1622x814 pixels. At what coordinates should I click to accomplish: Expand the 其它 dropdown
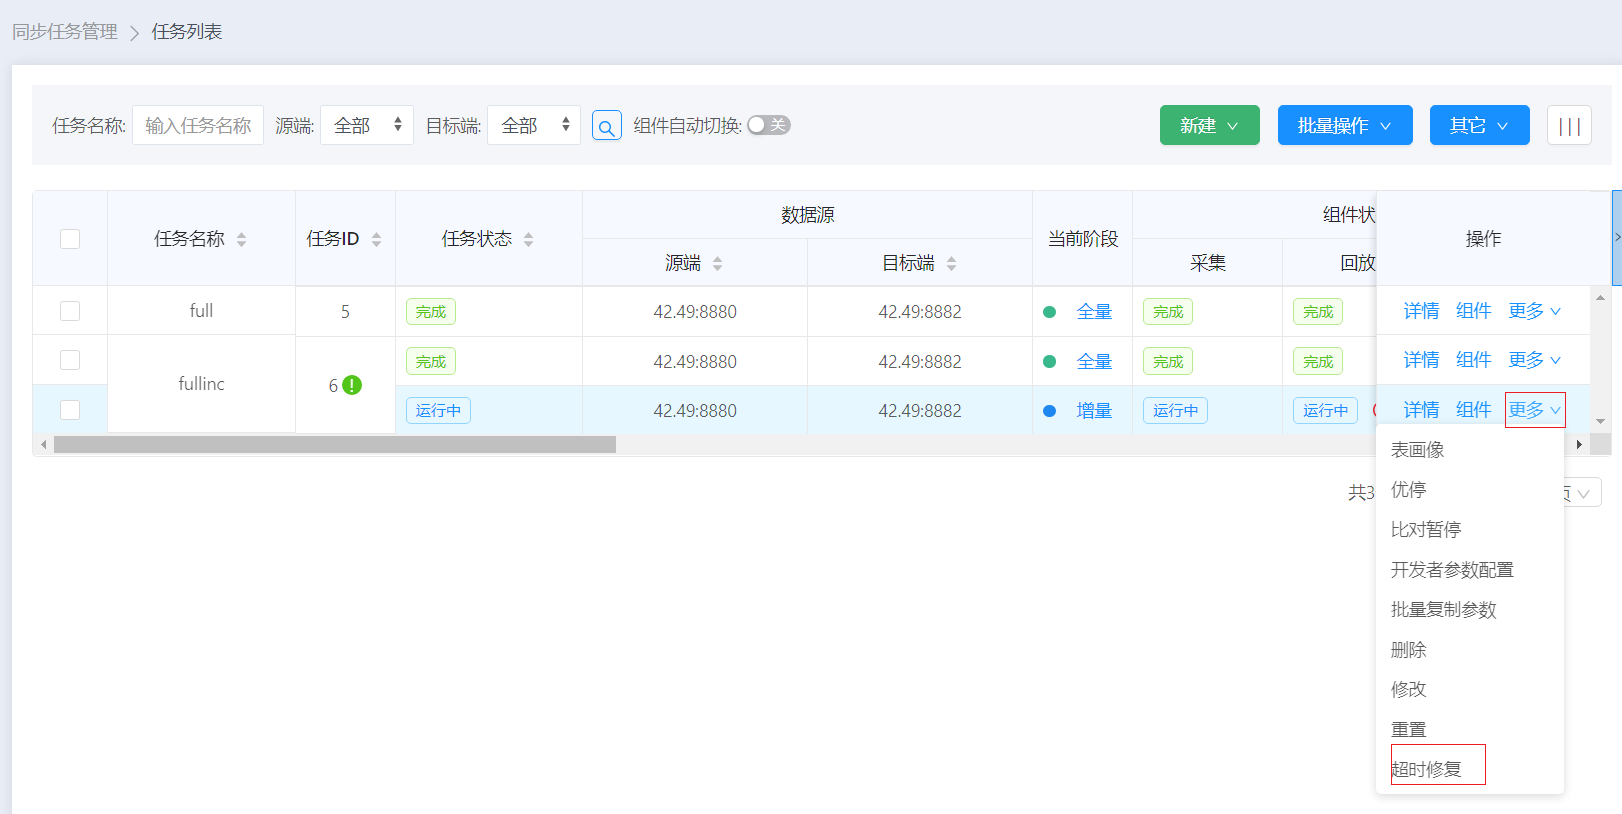pyautogui.click(x=1480, y=125)
